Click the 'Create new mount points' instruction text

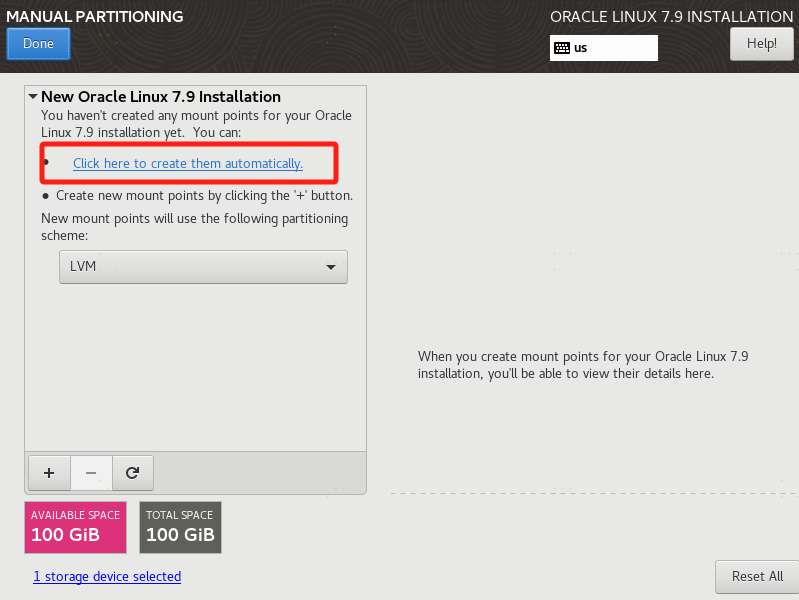(x=204, y=196)
